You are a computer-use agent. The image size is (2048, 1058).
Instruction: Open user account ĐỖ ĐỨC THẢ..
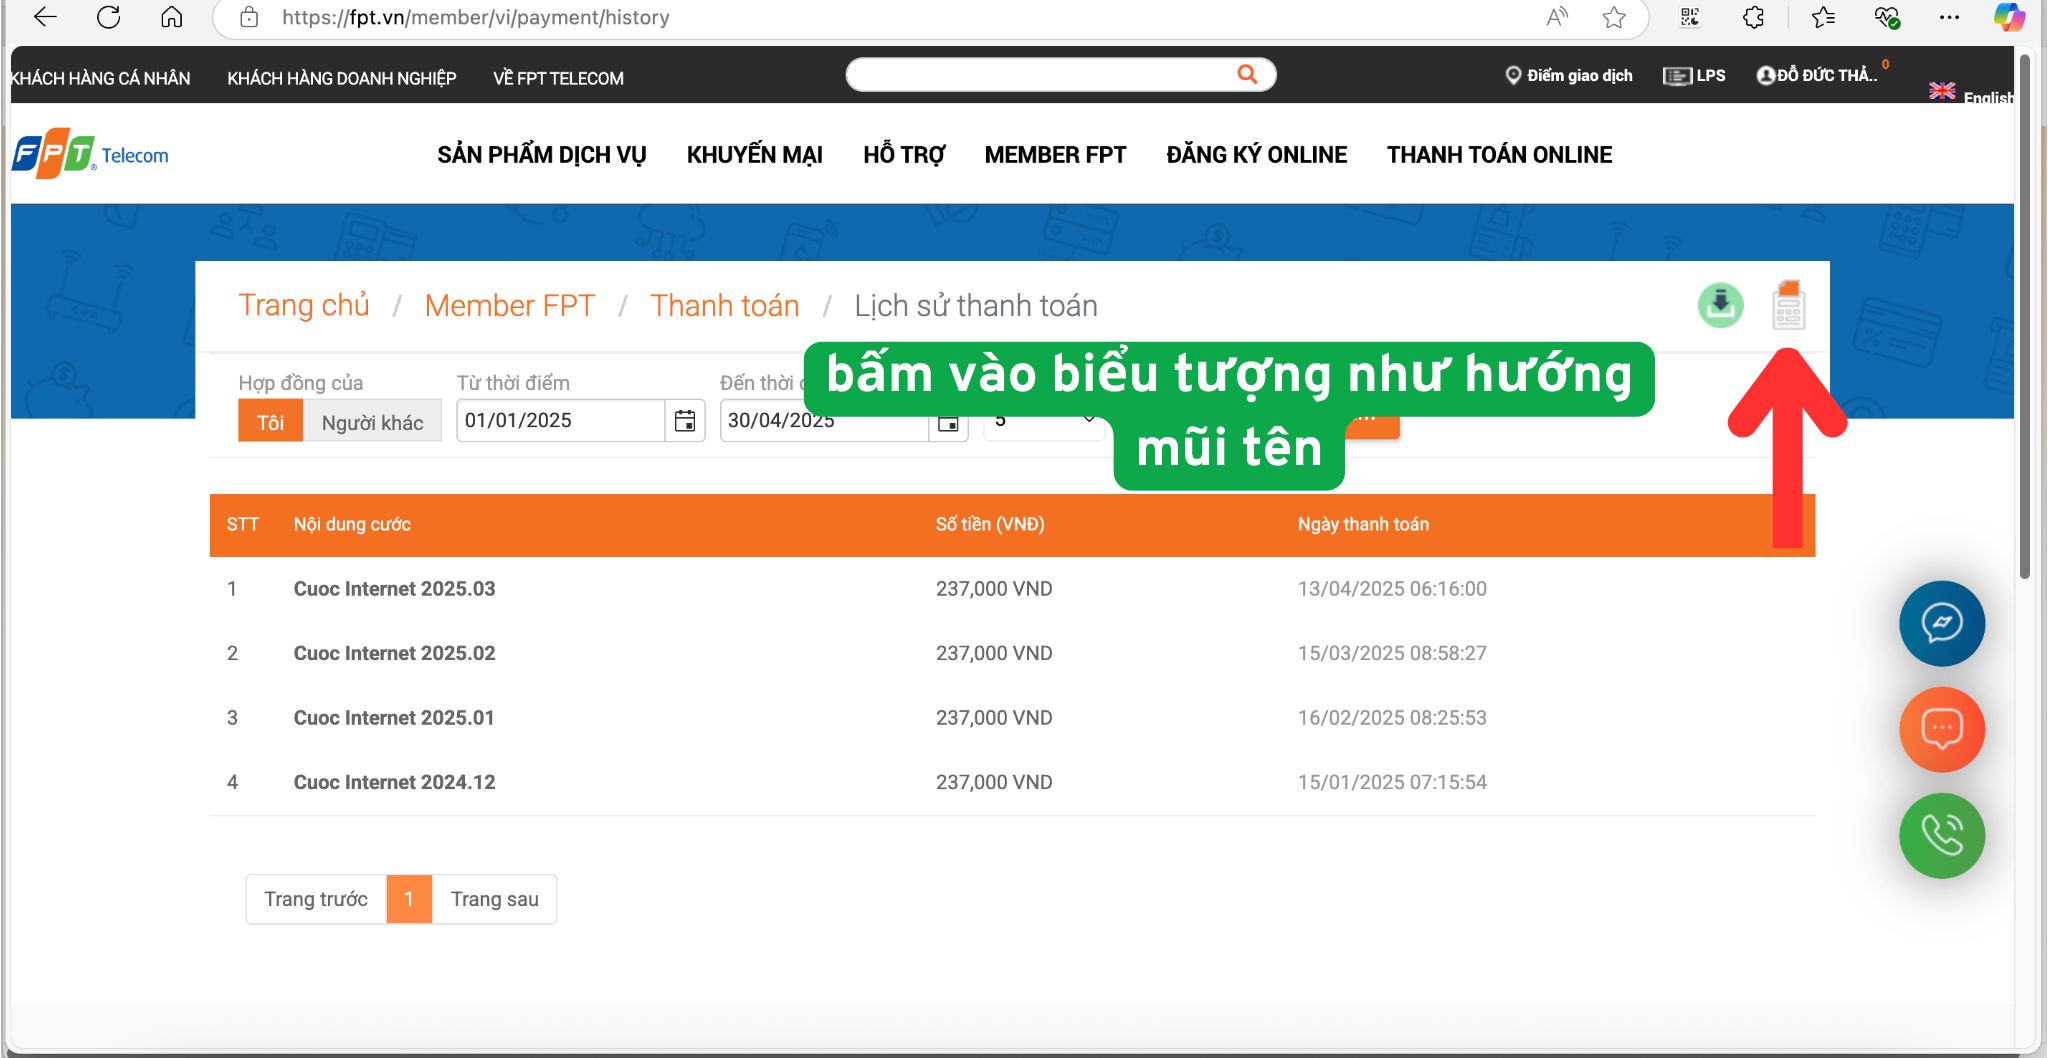[x=1817, y=75]
